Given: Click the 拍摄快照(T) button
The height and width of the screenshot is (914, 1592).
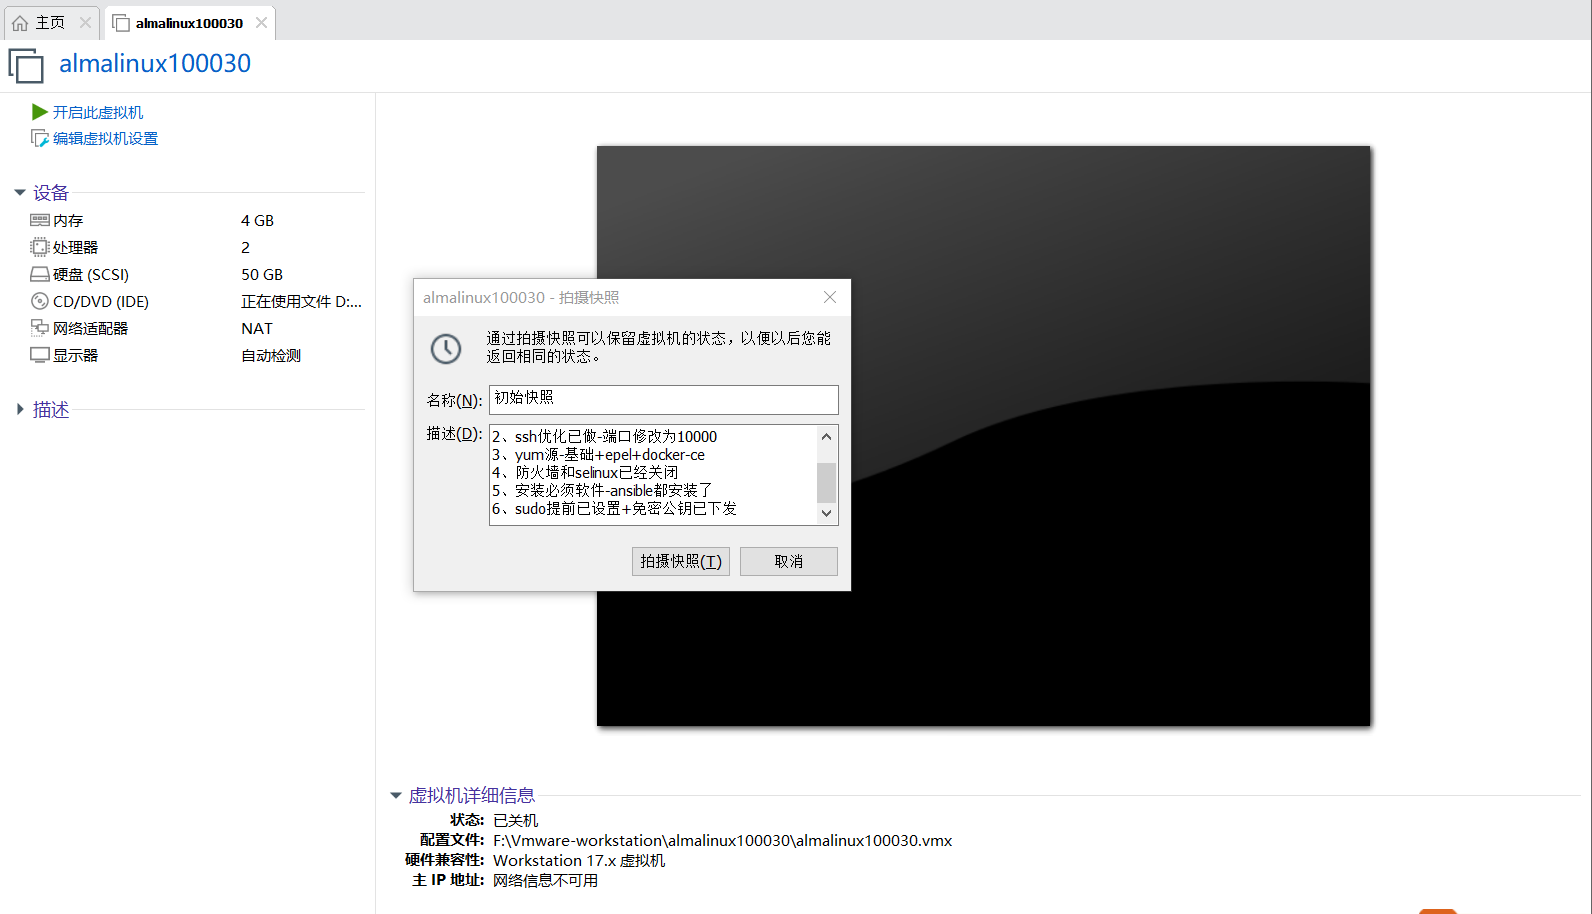Looking at the screenshot, I should 681,561.
